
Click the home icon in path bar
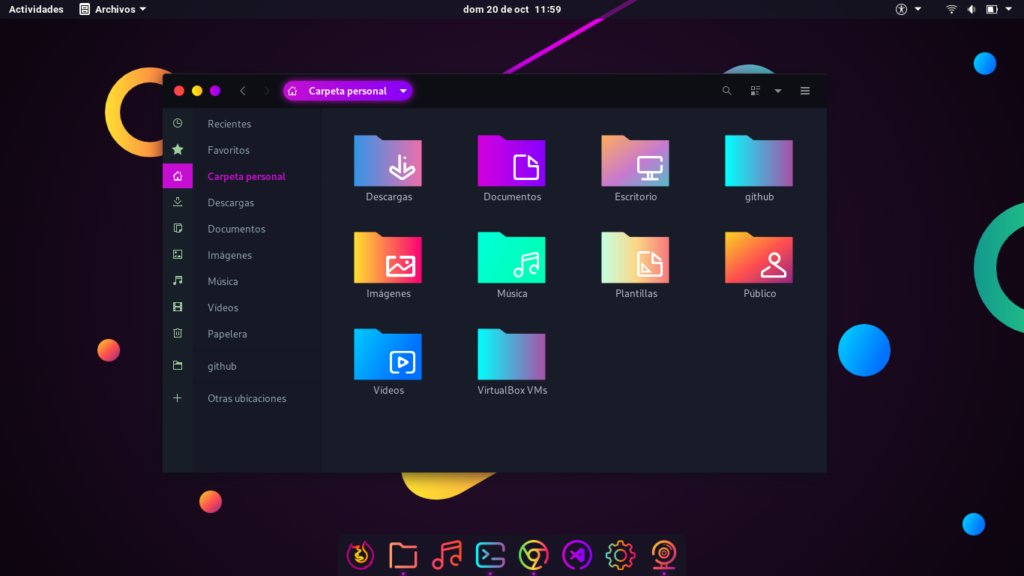(x=293, y=91)
